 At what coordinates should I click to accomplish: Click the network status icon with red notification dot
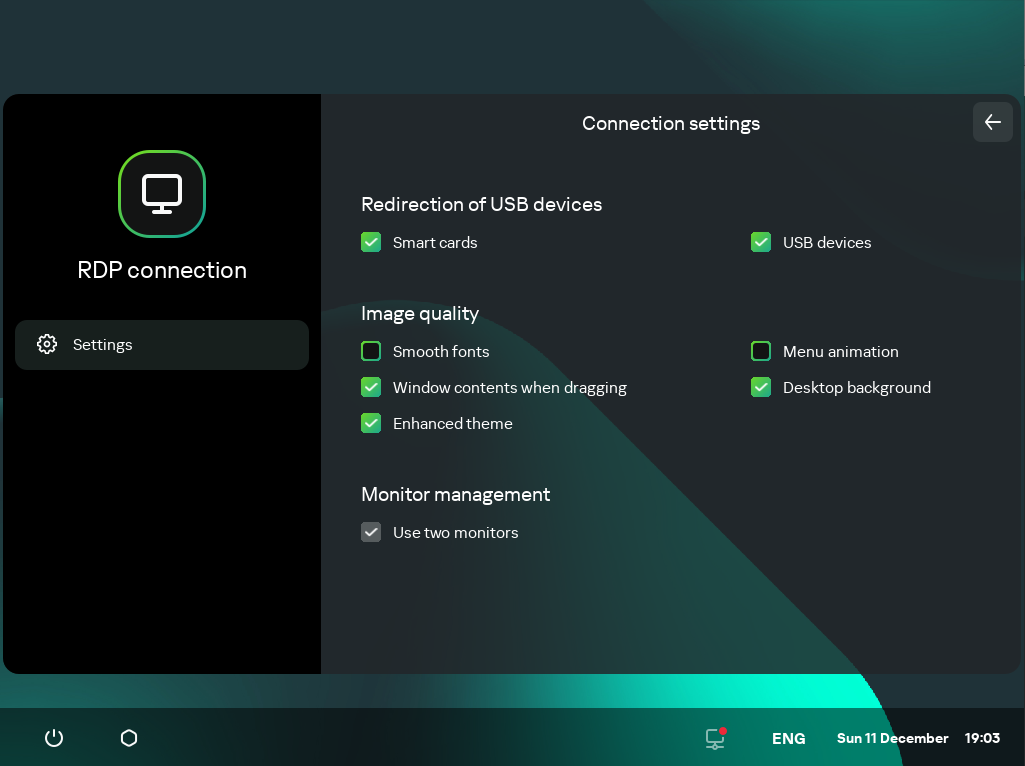tap(714, 738)
